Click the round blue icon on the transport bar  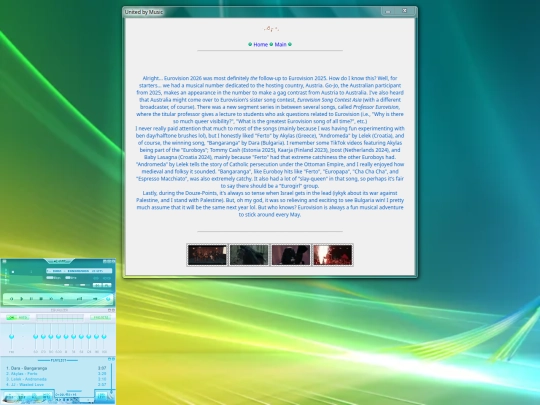tap(108, 299)
